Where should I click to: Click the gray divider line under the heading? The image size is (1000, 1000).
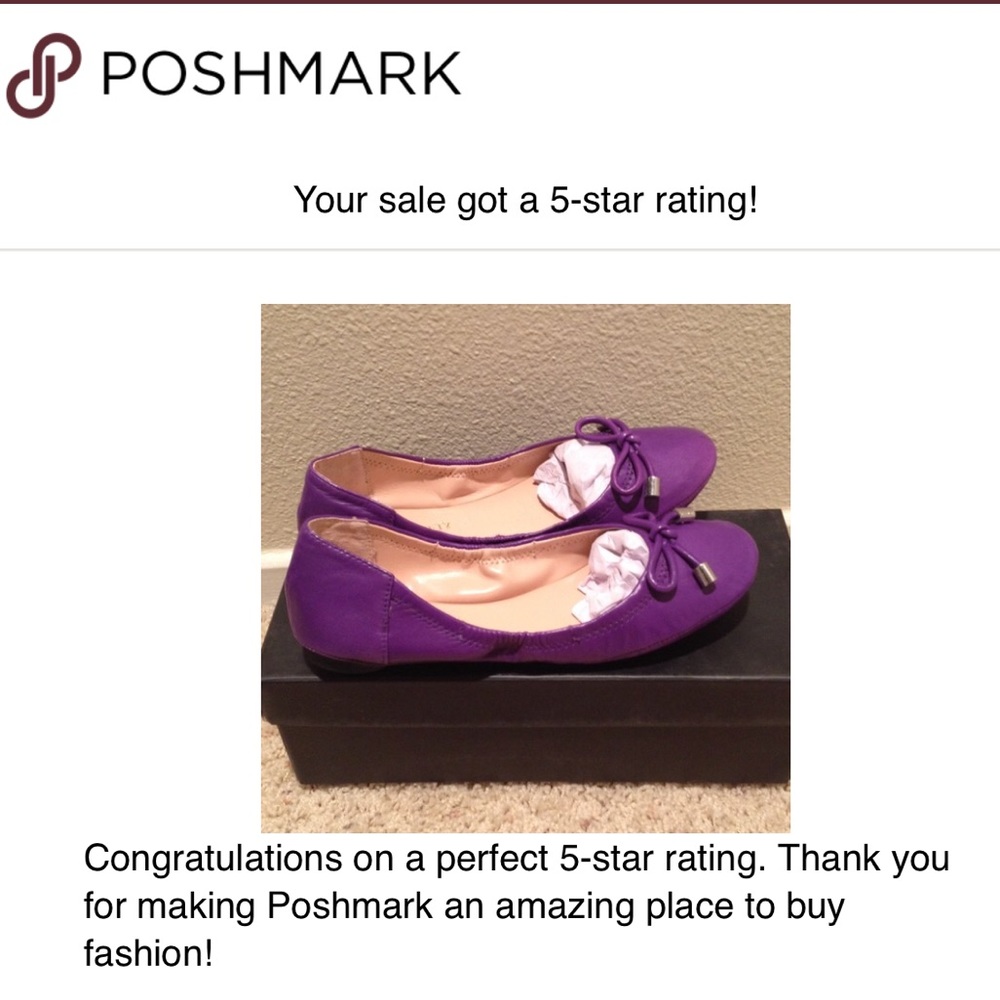click(500, 250)
